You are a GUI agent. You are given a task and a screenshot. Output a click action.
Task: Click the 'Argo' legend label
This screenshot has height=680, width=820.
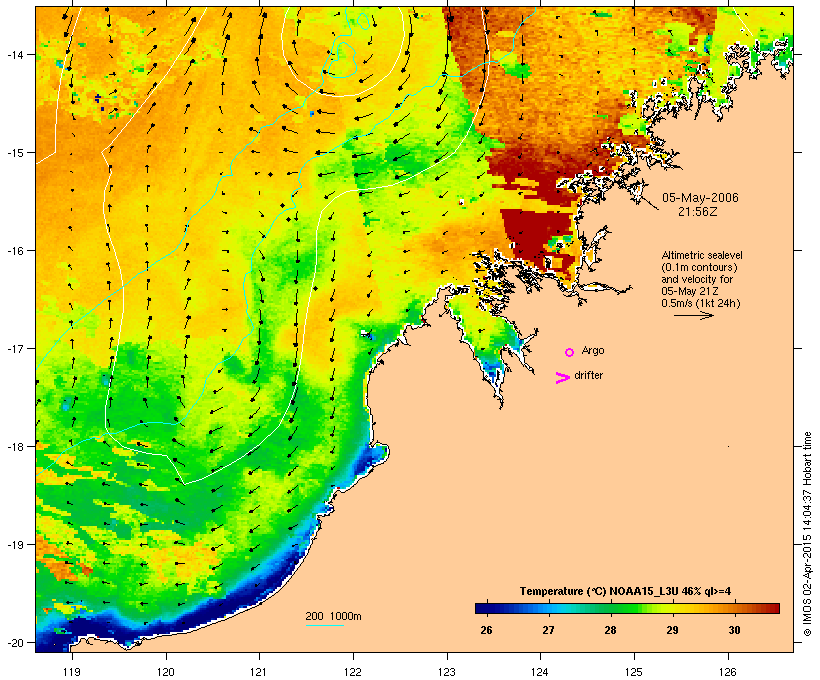pos(593,350)
